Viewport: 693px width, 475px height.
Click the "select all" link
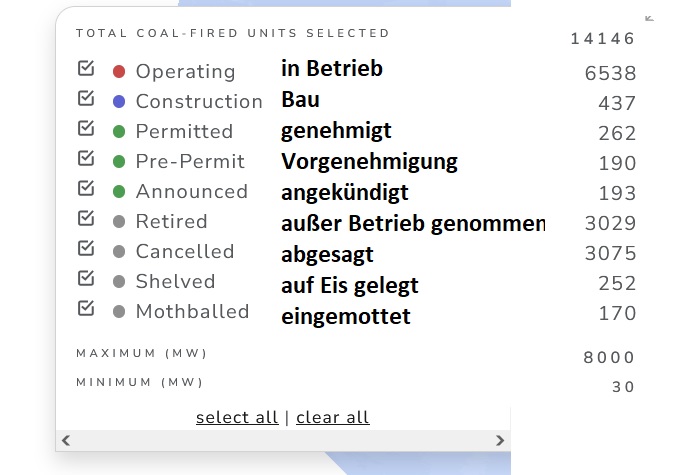point(237,417)
